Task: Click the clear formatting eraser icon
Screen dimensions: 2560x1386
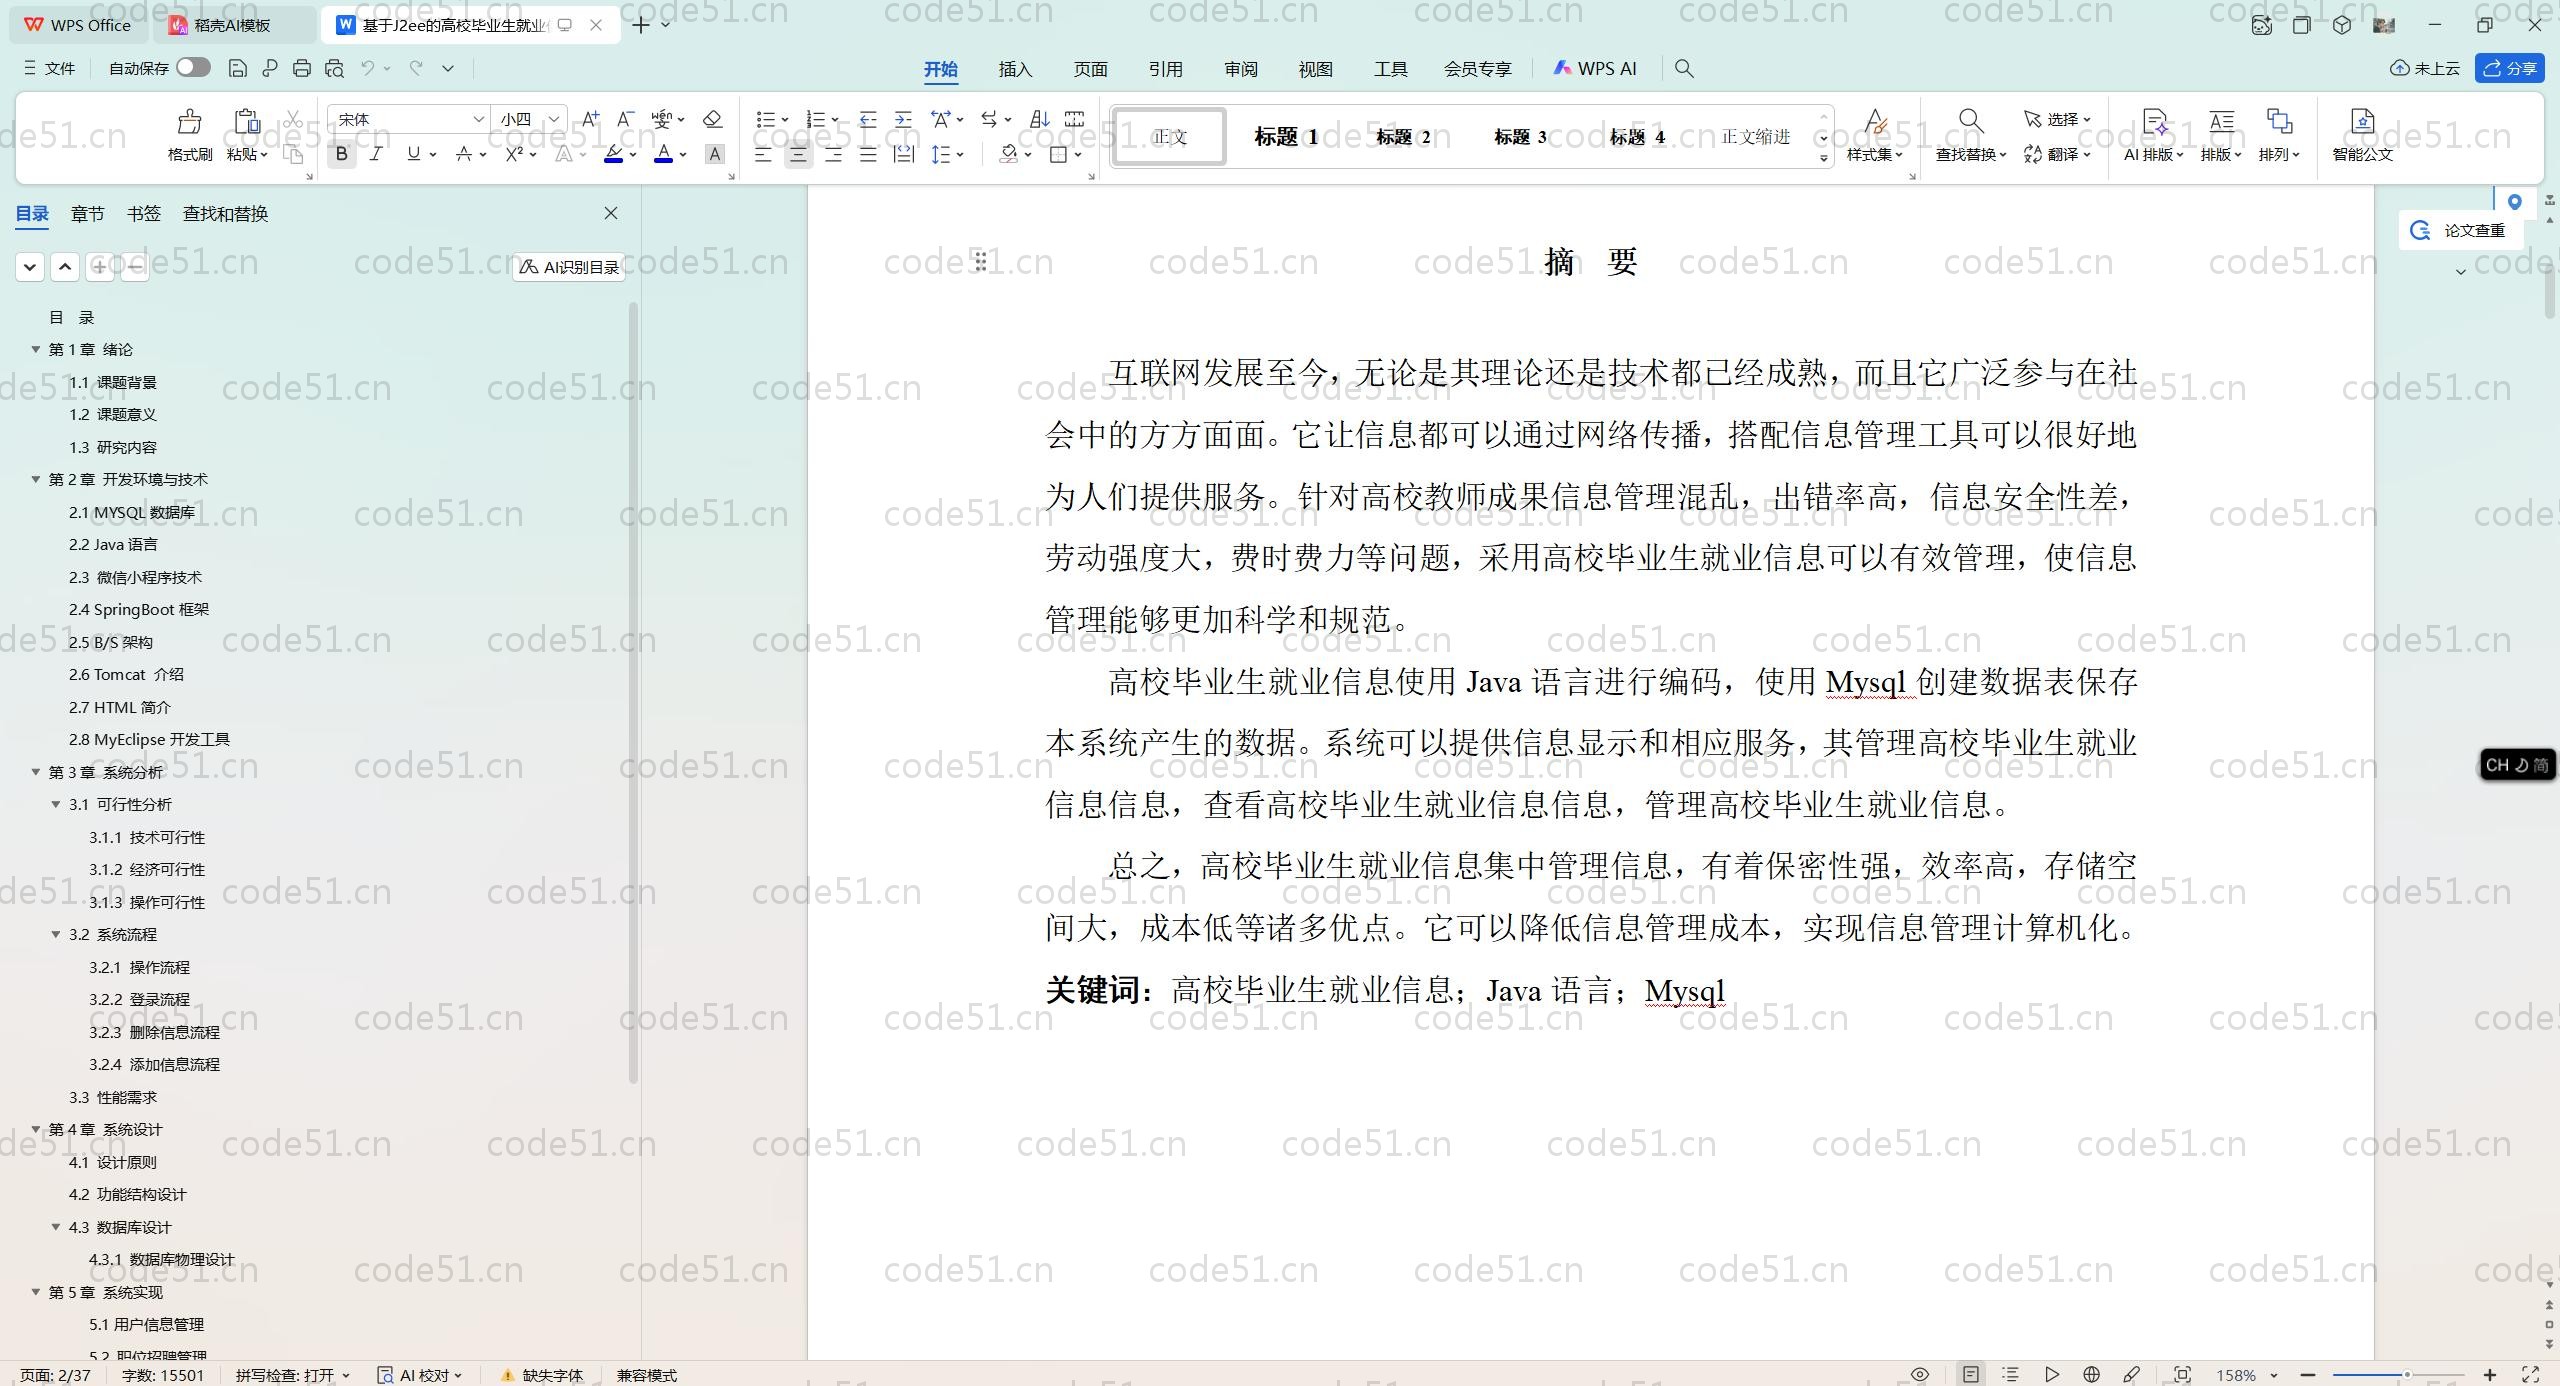Action: pyautogui.click(x=712, y=119)
